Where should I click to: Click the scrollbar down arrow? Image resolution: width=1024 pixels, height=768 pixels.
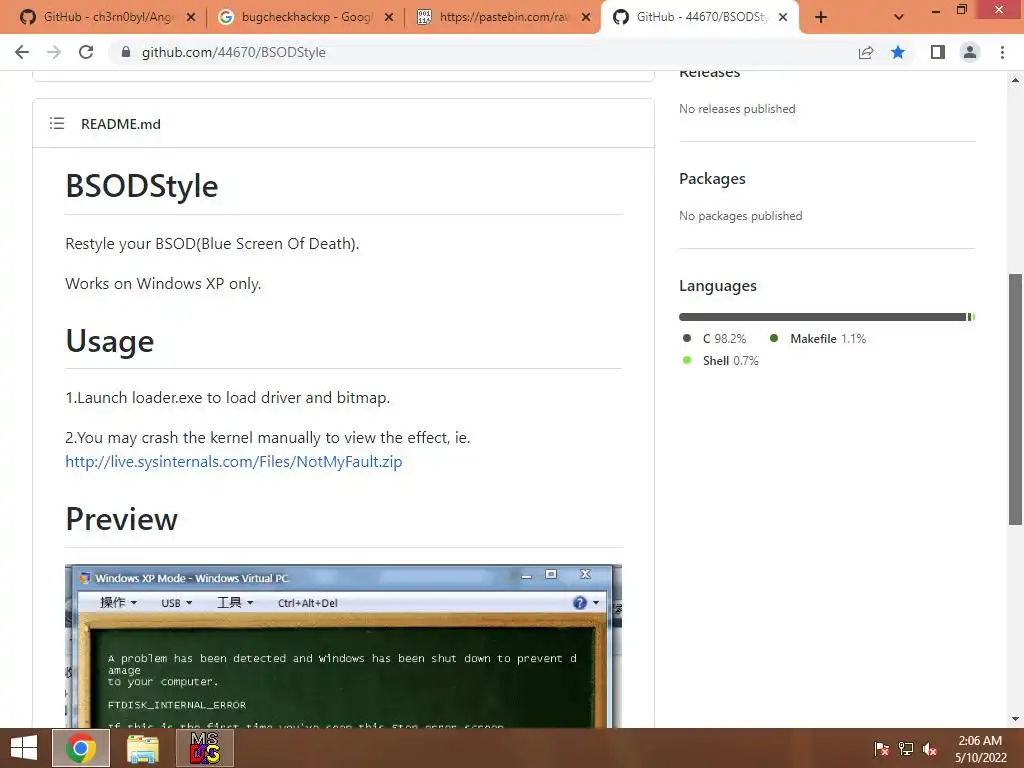(x=1015, y=719)
